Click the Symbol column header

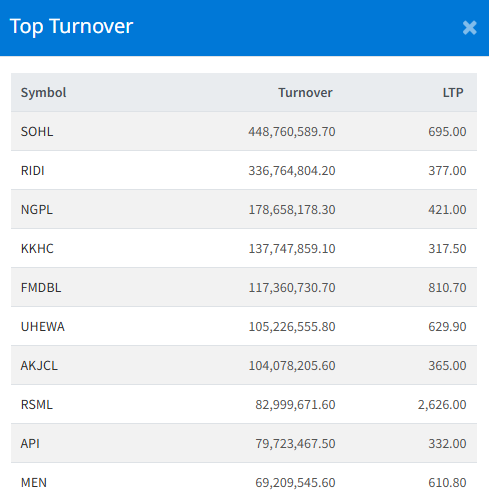point(43,93)
